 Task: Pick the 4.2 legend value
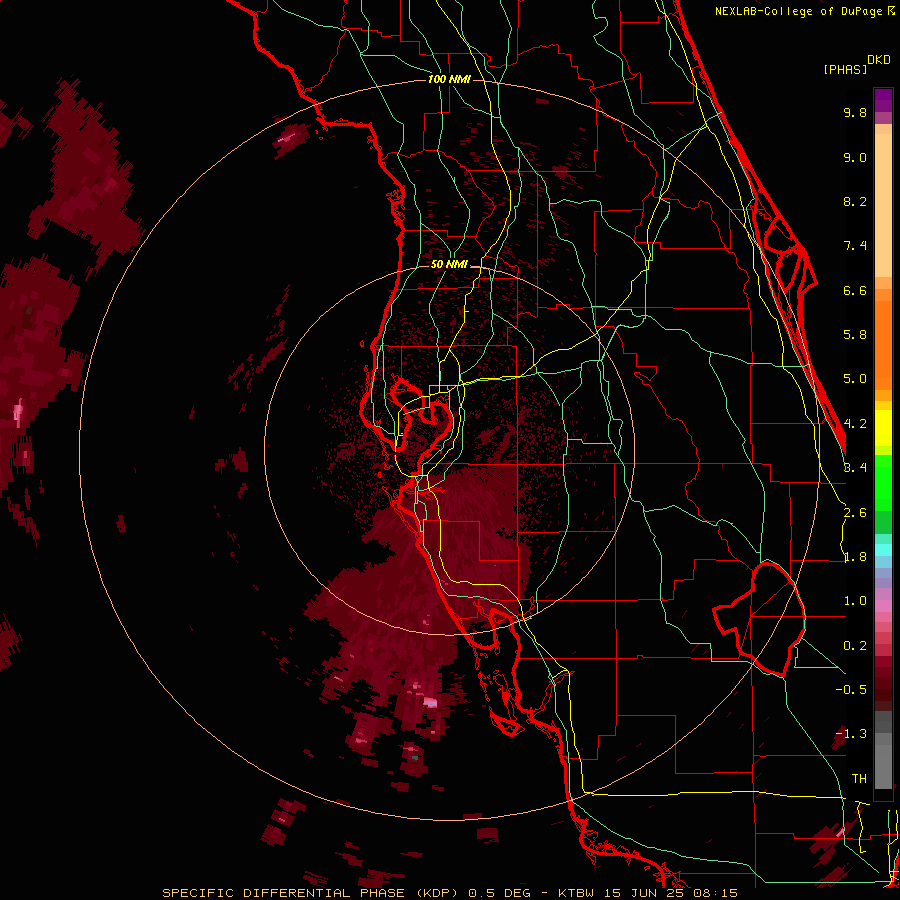[855, 424]
